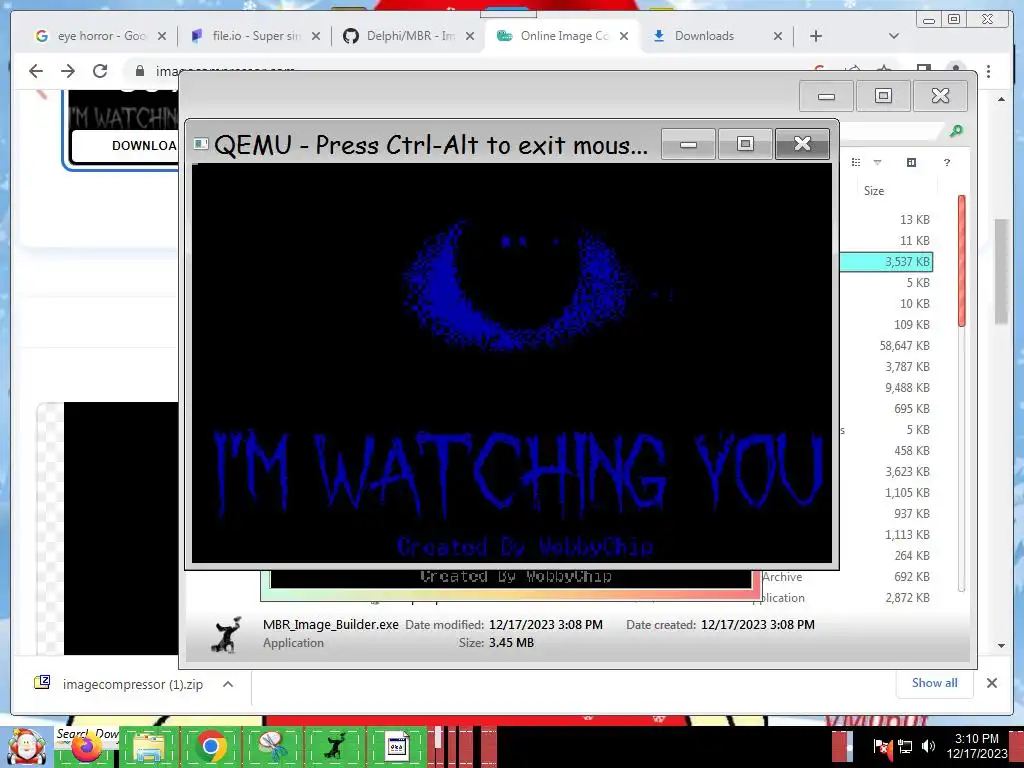1024x768 pixels.
Task: Open Google Chrome from the taskbar
Action: [x=210, y=747]
